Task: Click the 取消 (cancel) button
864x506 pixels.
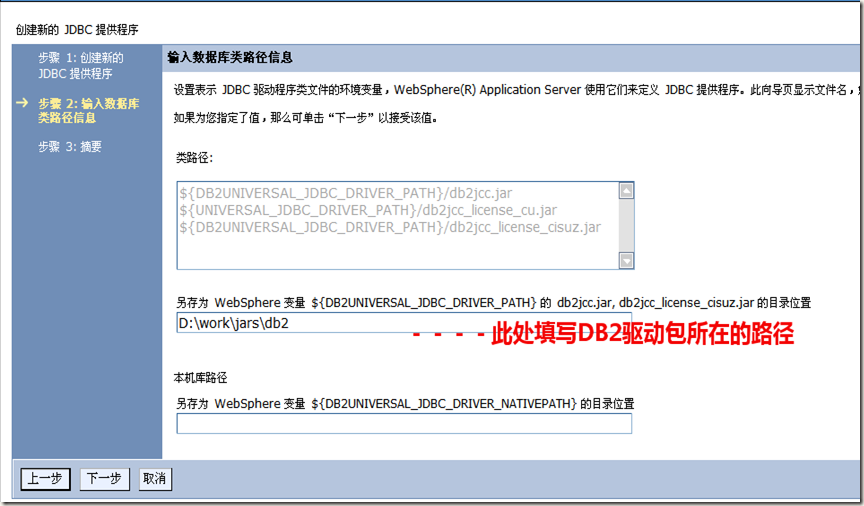Action: pyautogui.click(x=155, y=478)
